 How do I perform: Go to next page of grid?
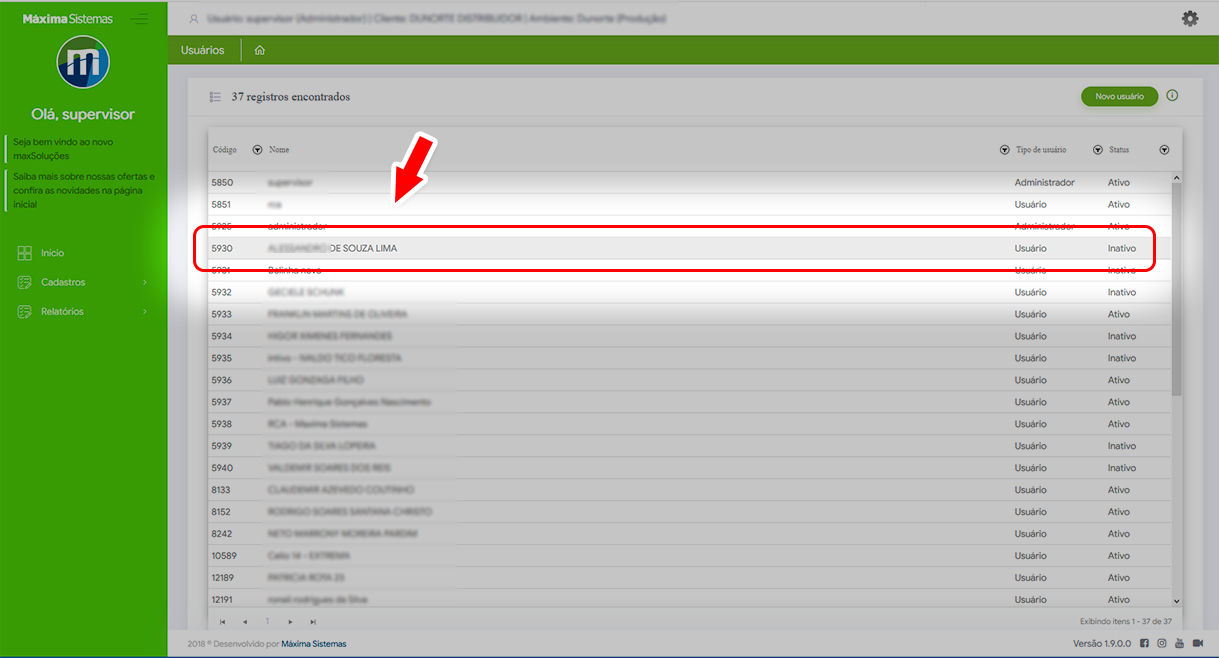(x=290, y=621)
